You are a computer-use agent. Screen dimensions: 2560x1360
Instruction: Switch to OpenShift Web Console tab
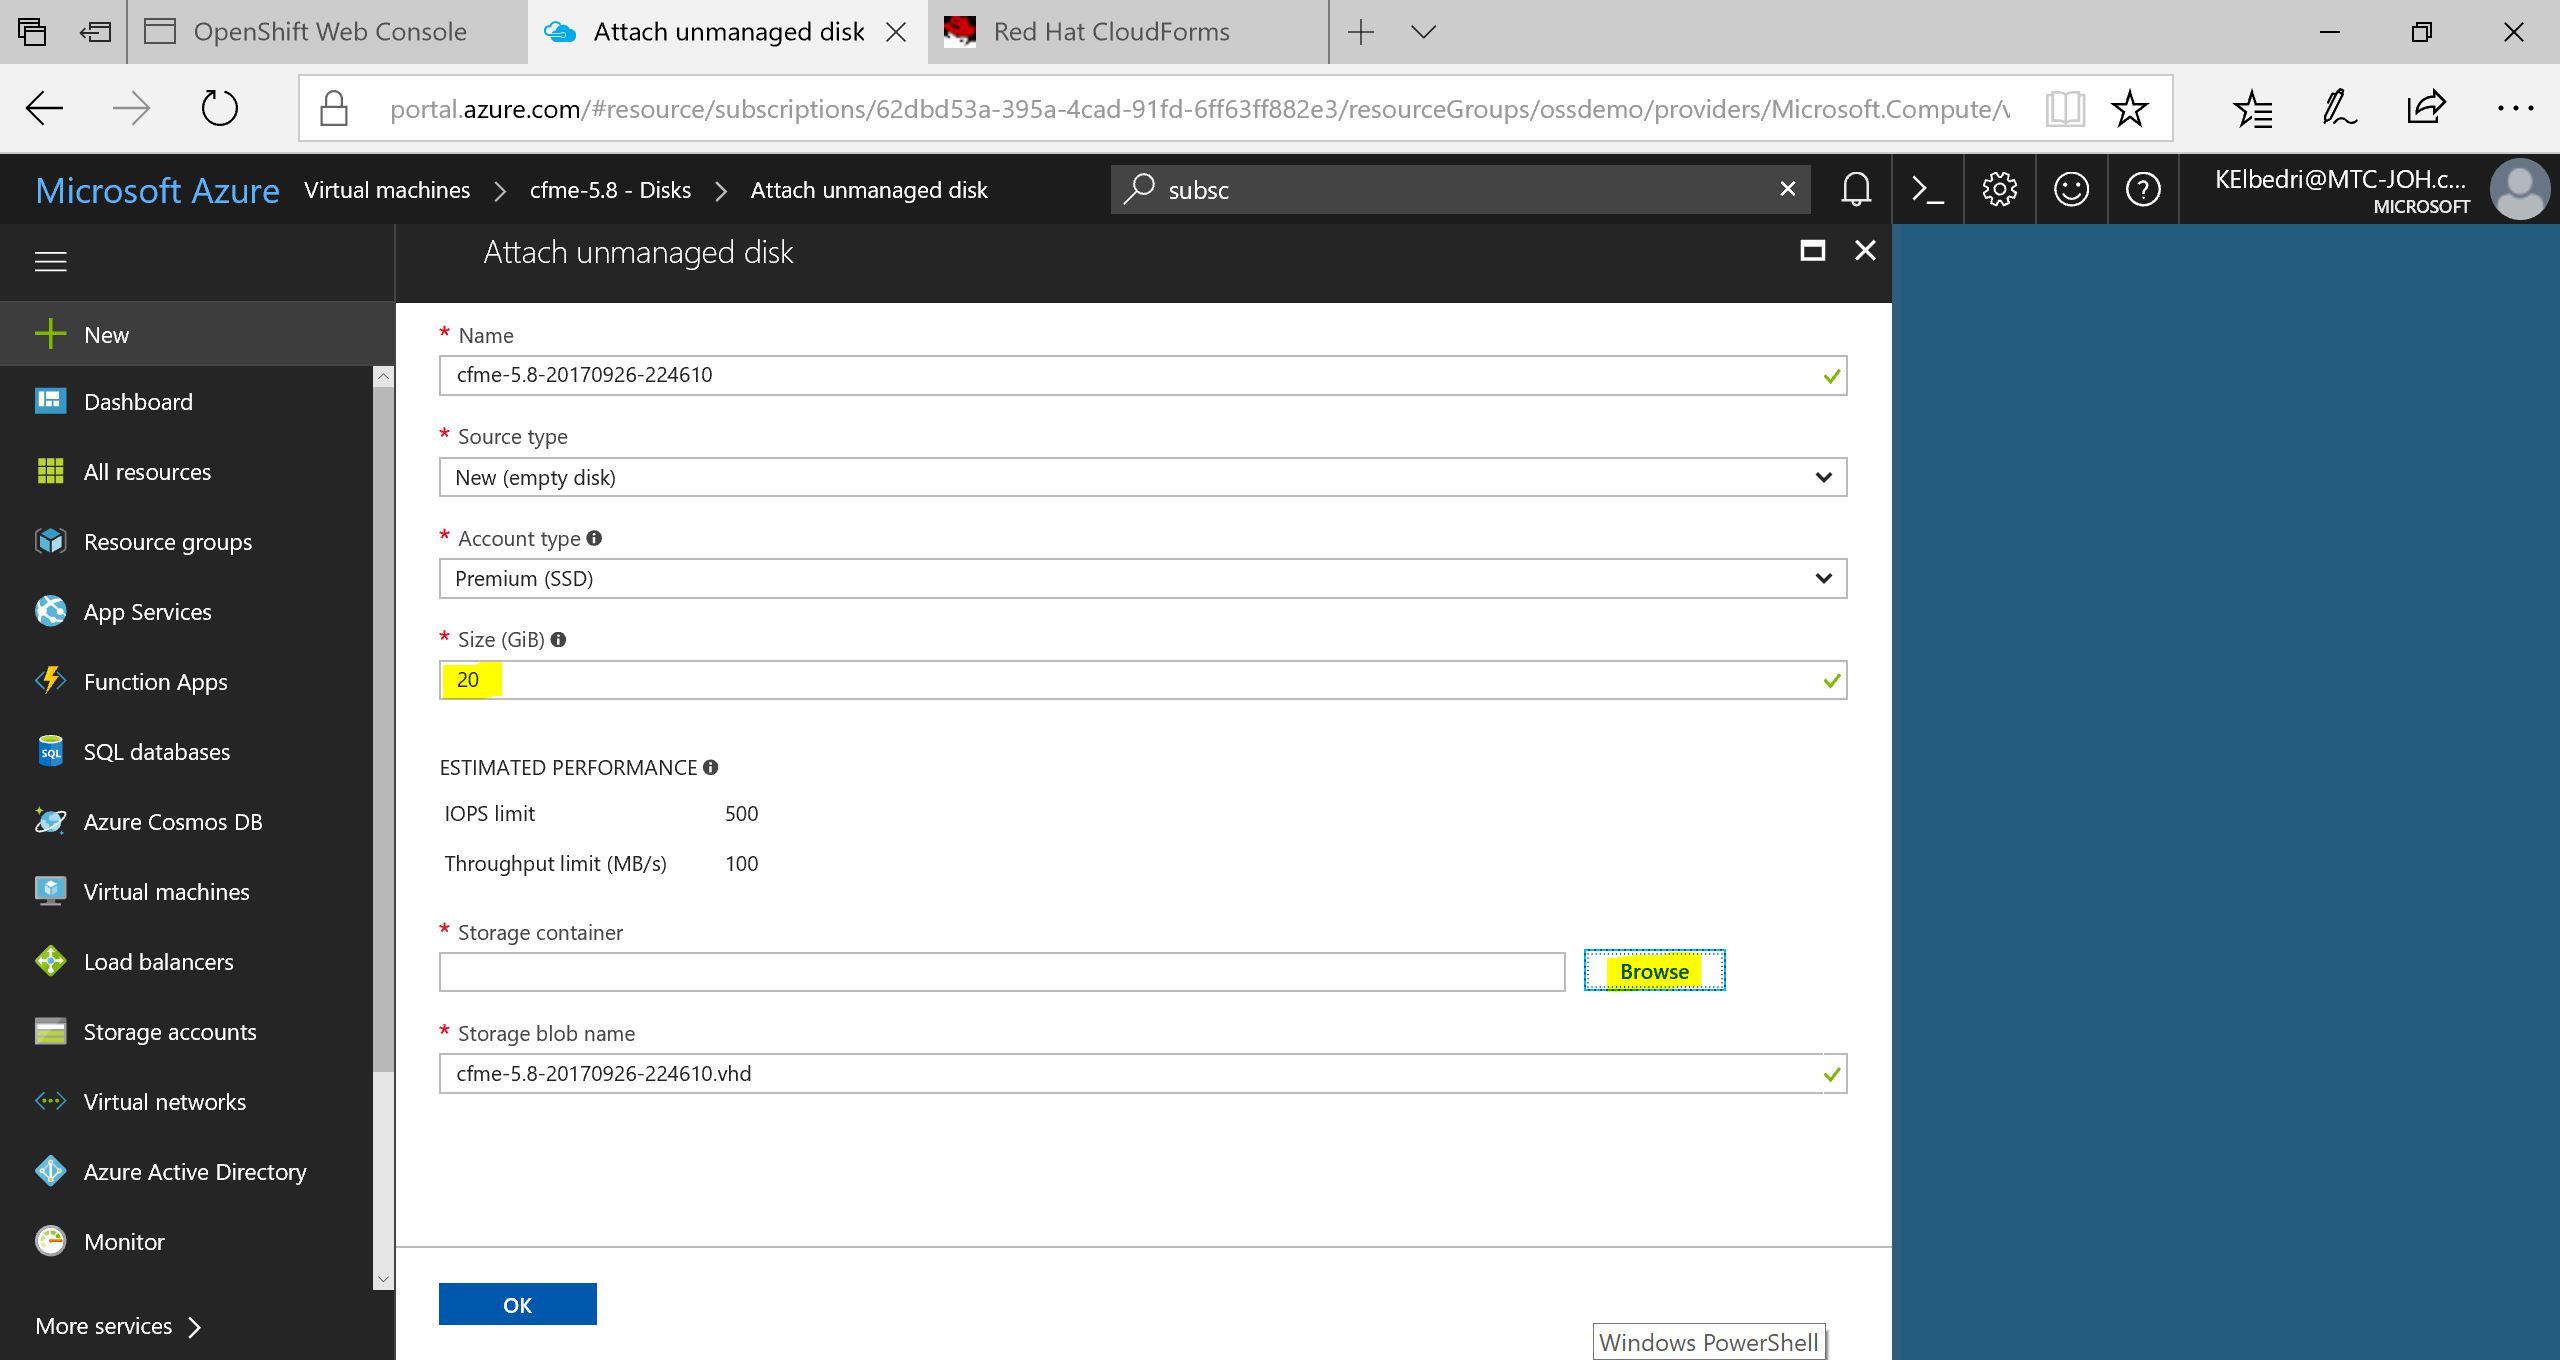329,32
